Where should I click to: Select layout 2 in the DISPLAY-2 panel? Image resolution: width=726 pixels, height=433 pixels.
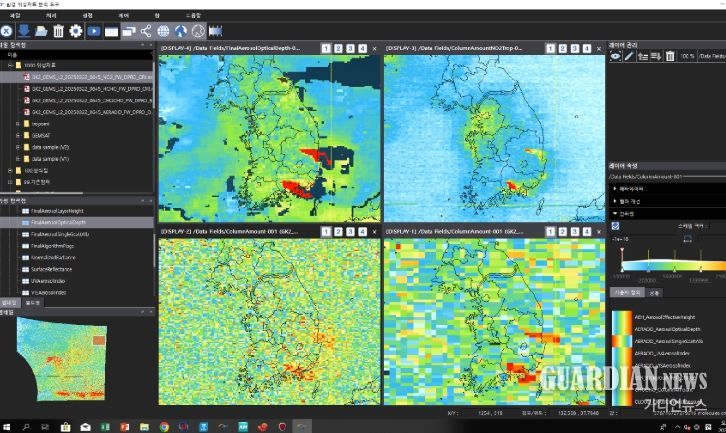tap(338, 232)
